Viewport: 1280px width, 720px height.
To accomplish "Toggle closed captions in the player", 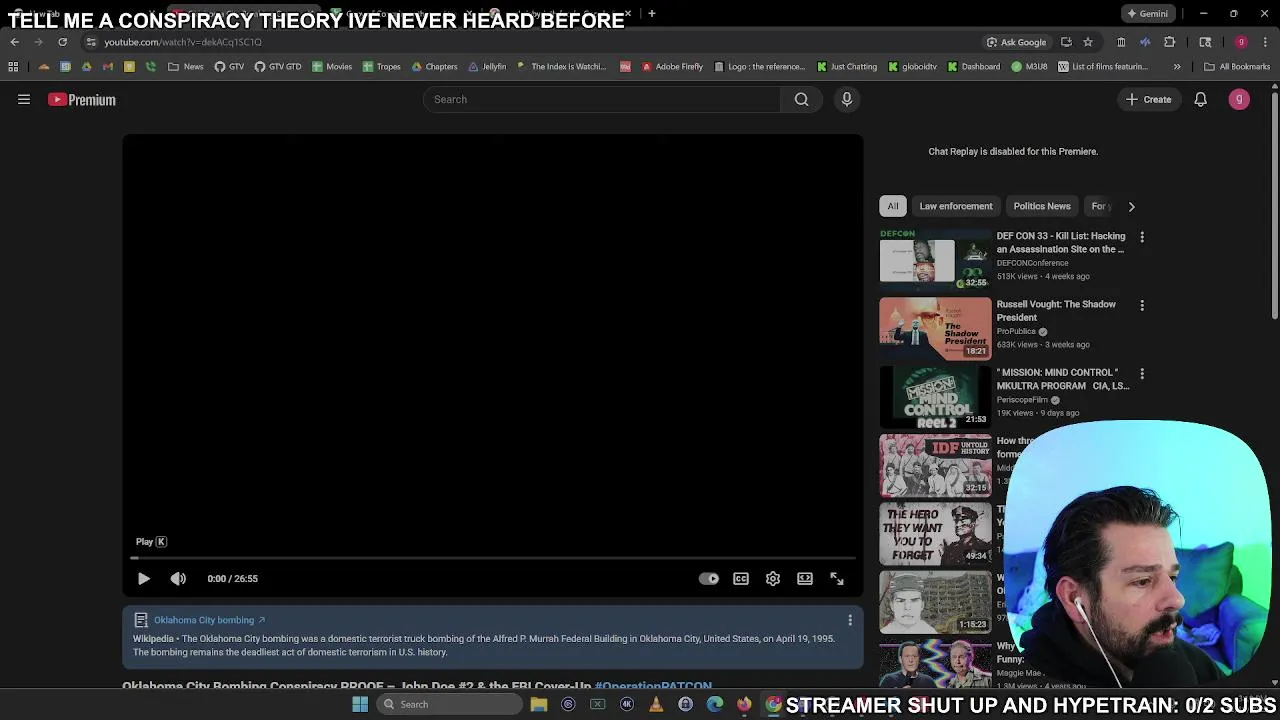I will (741, 578).
